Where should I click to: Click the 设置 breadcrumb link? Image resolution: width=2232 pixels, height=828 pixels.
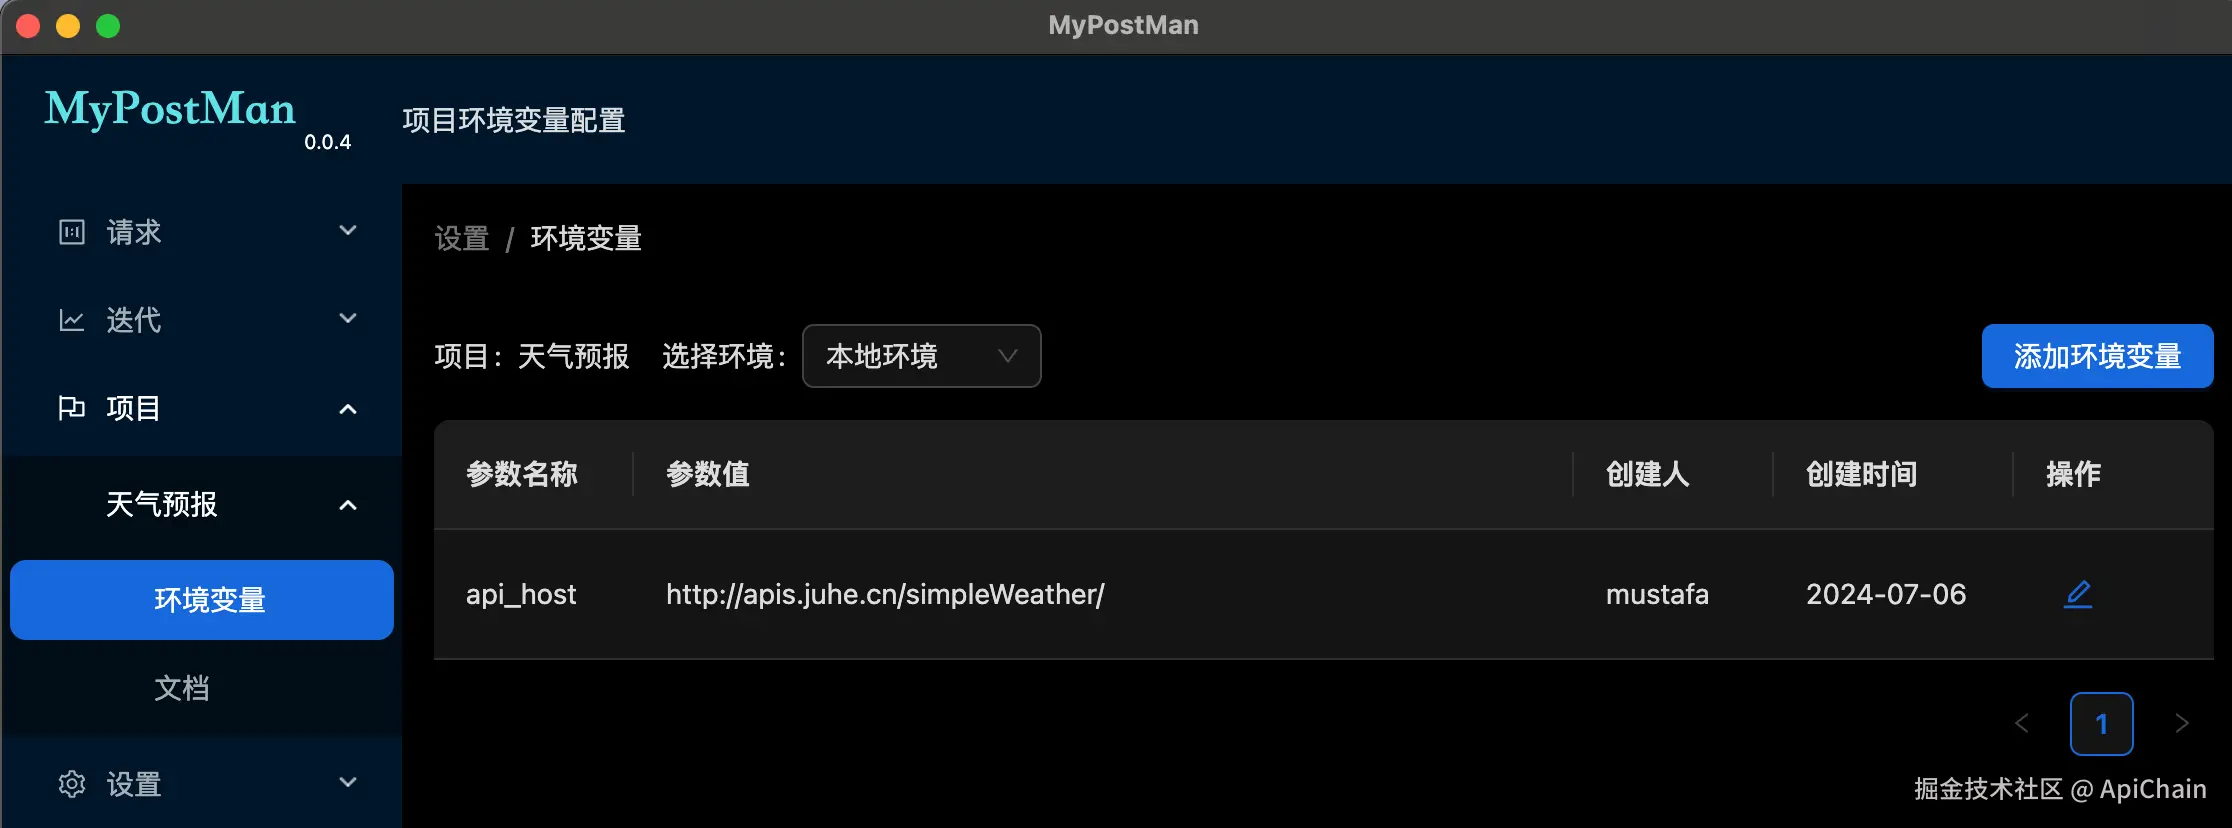462,239
